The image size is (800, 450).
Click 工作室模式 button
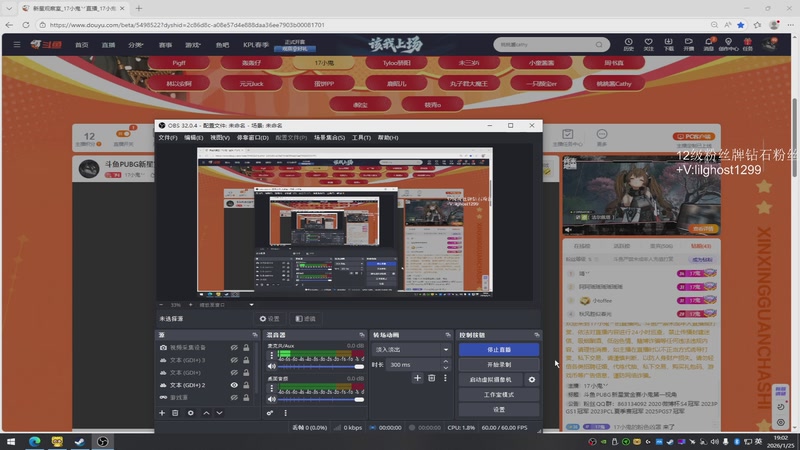click(x=499, y=394)
